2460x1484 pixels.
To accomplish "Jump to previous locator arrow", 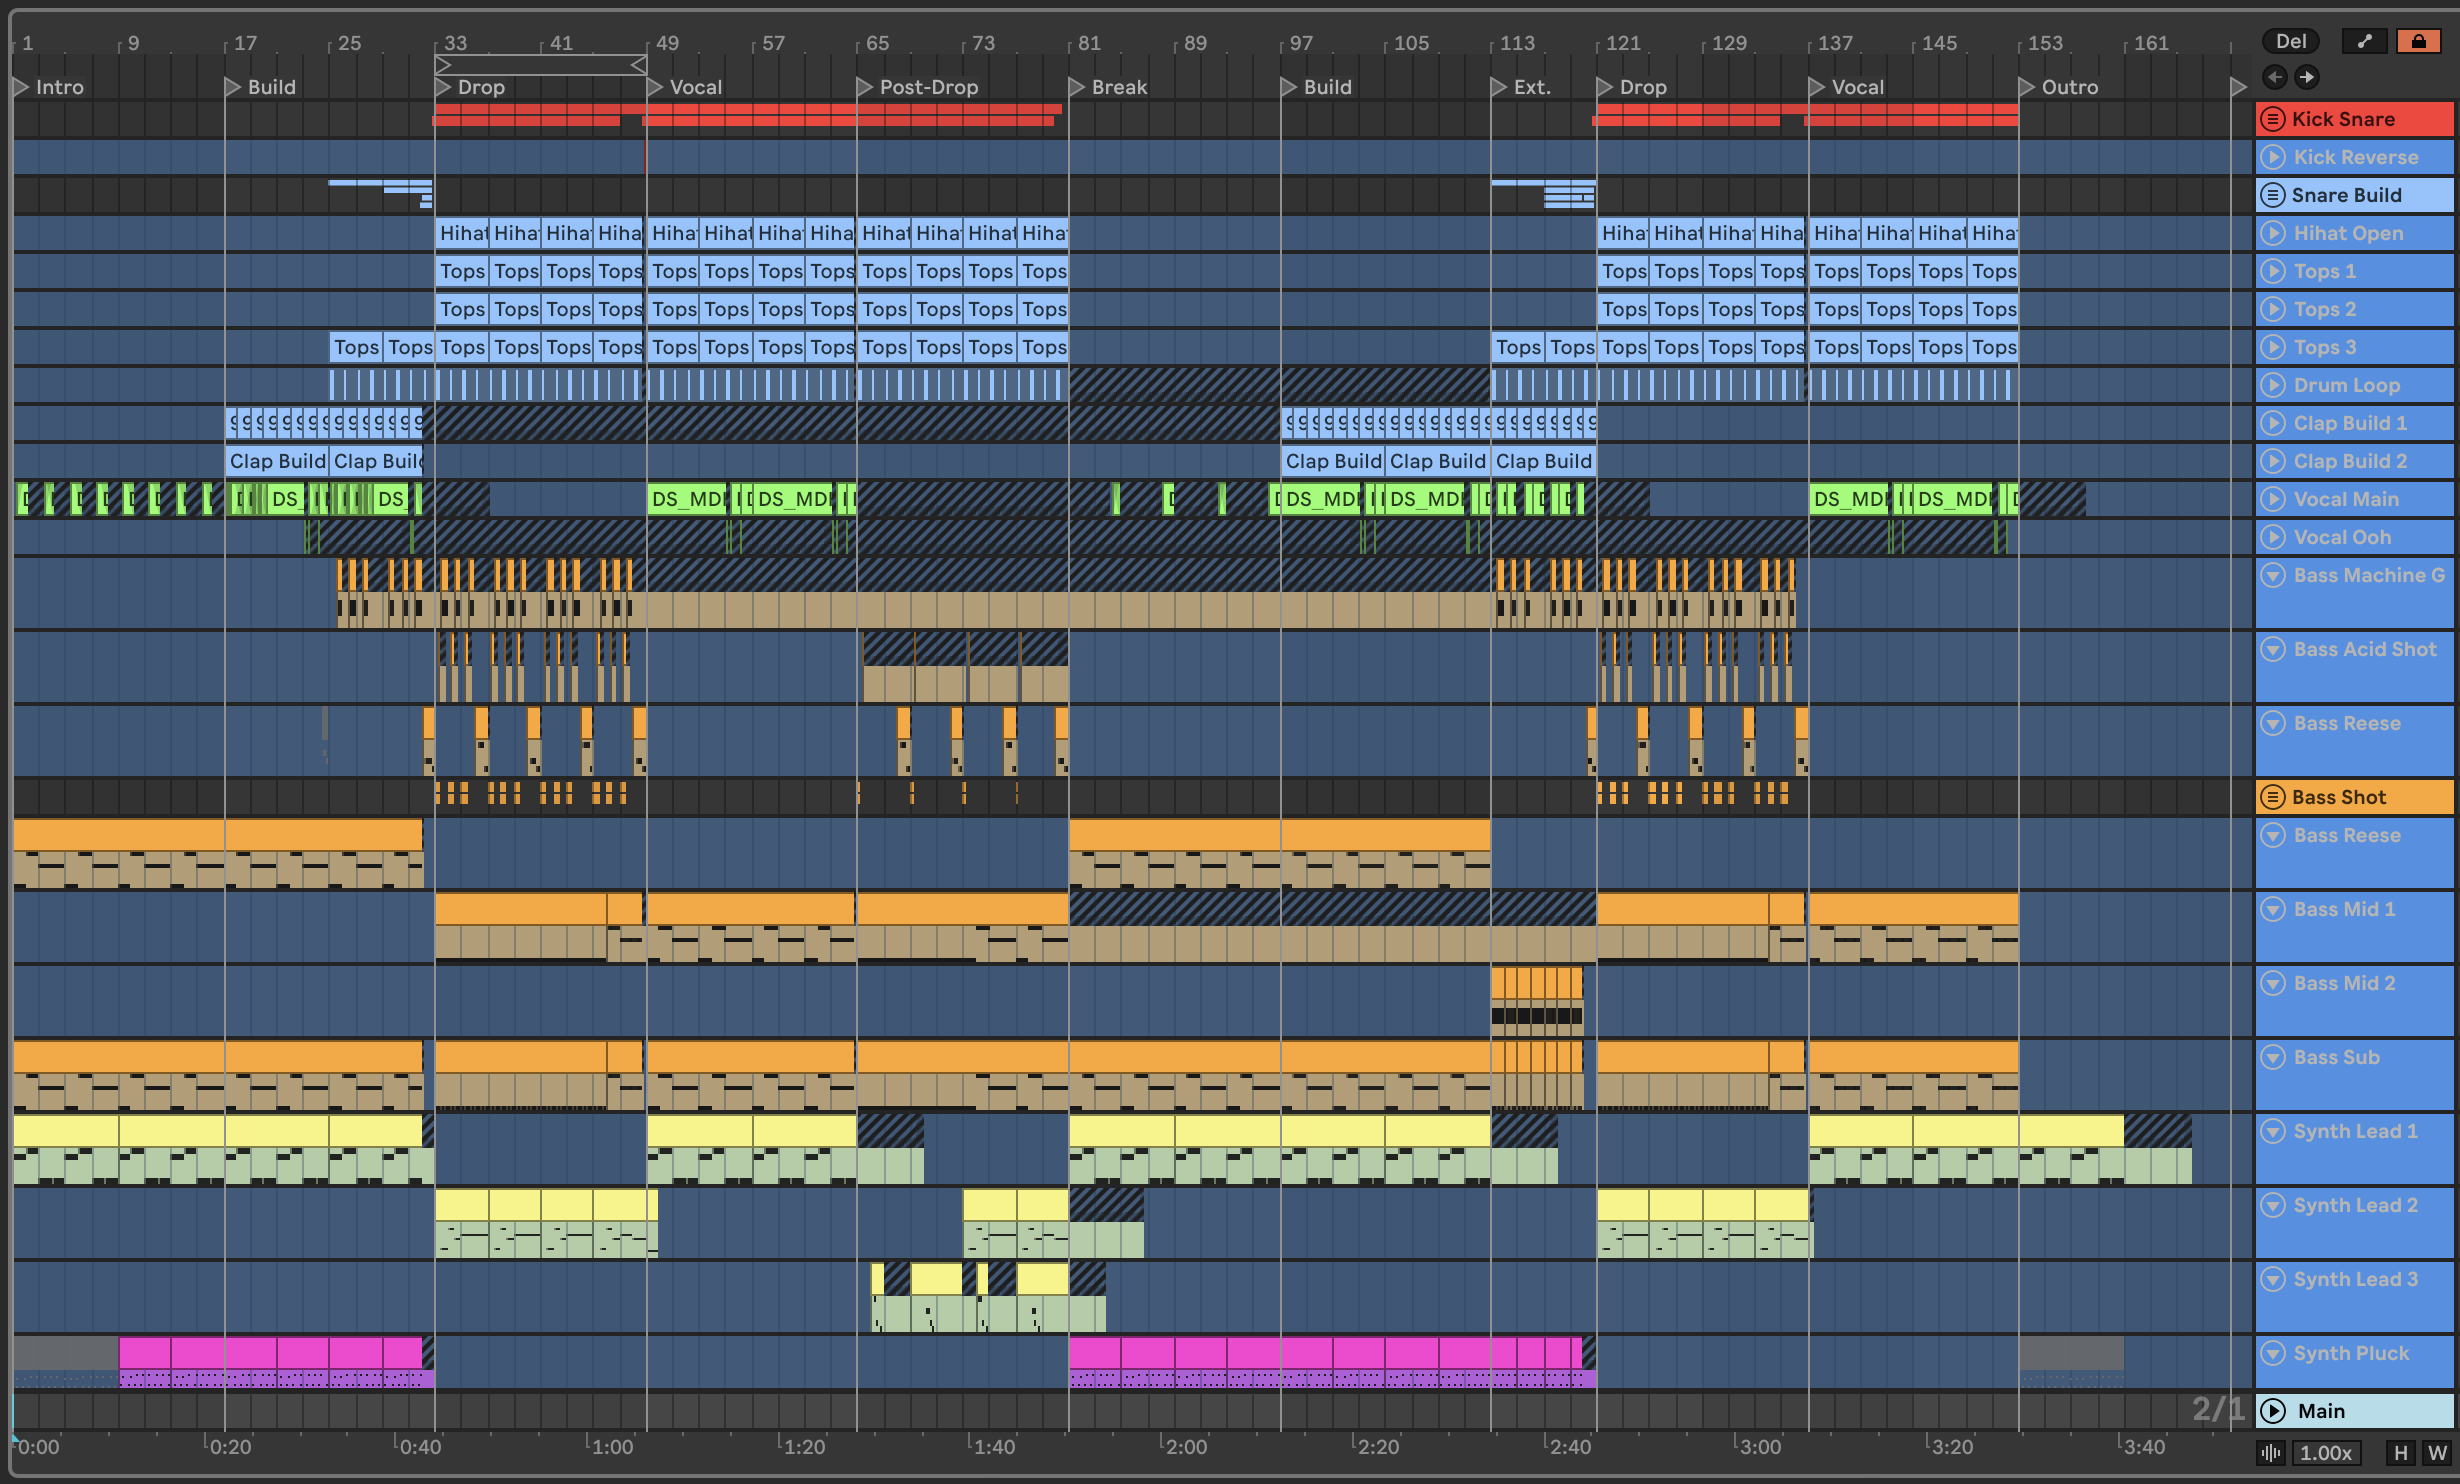I will [2275, 77].
